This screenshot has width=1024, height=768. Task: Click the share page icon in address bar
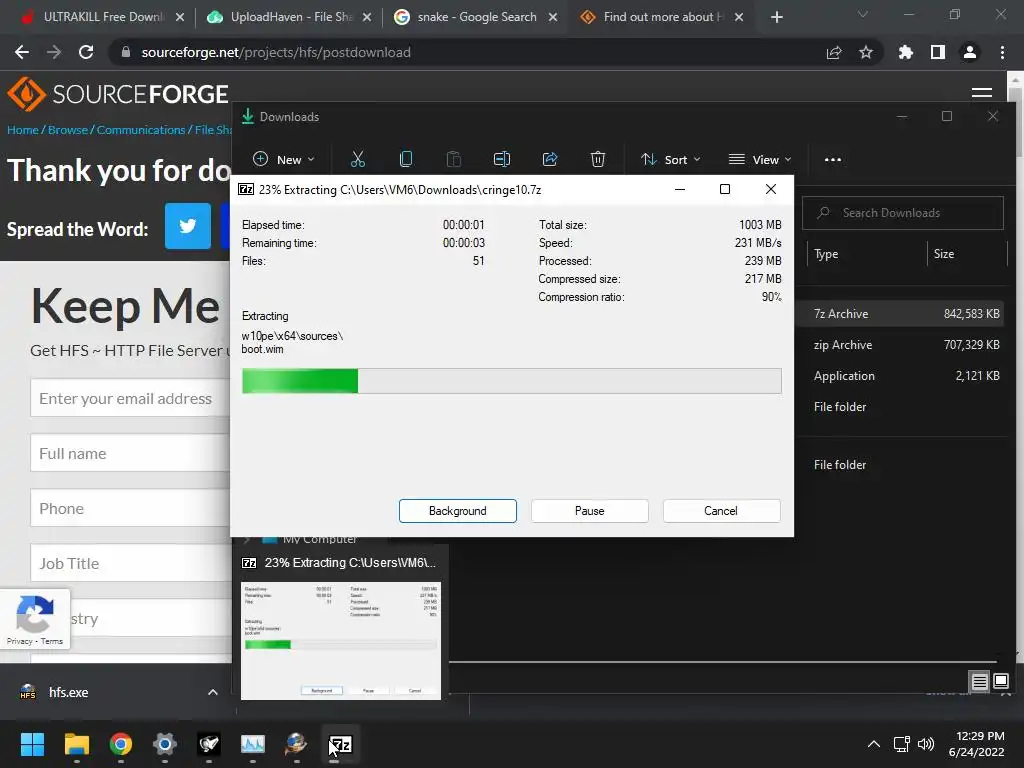pos(834,52)
